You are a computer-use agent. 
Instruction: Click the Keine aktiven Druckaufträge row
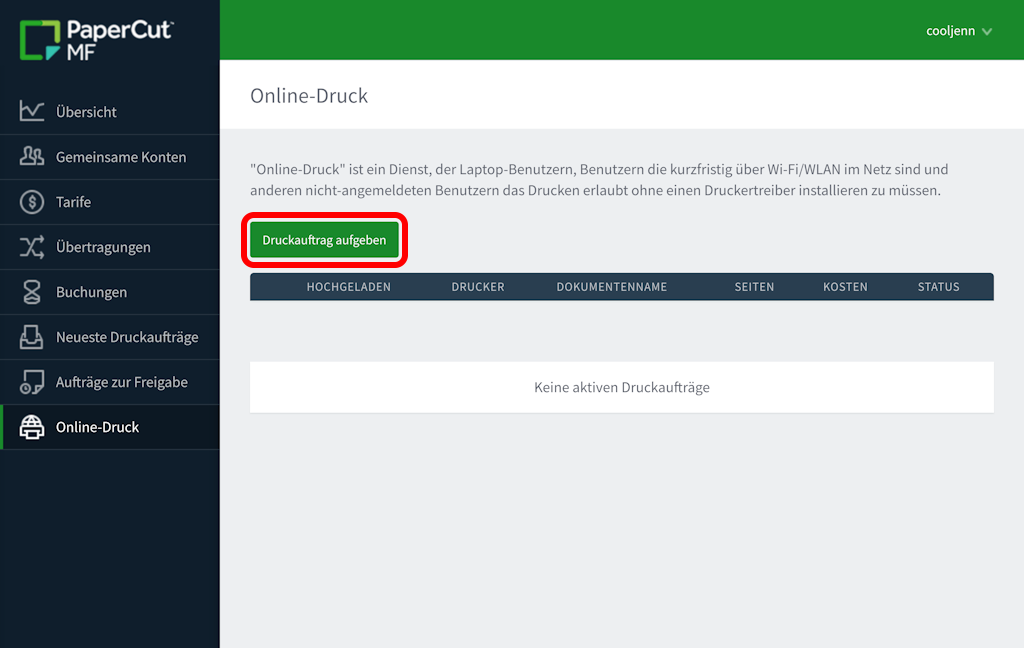621,387
